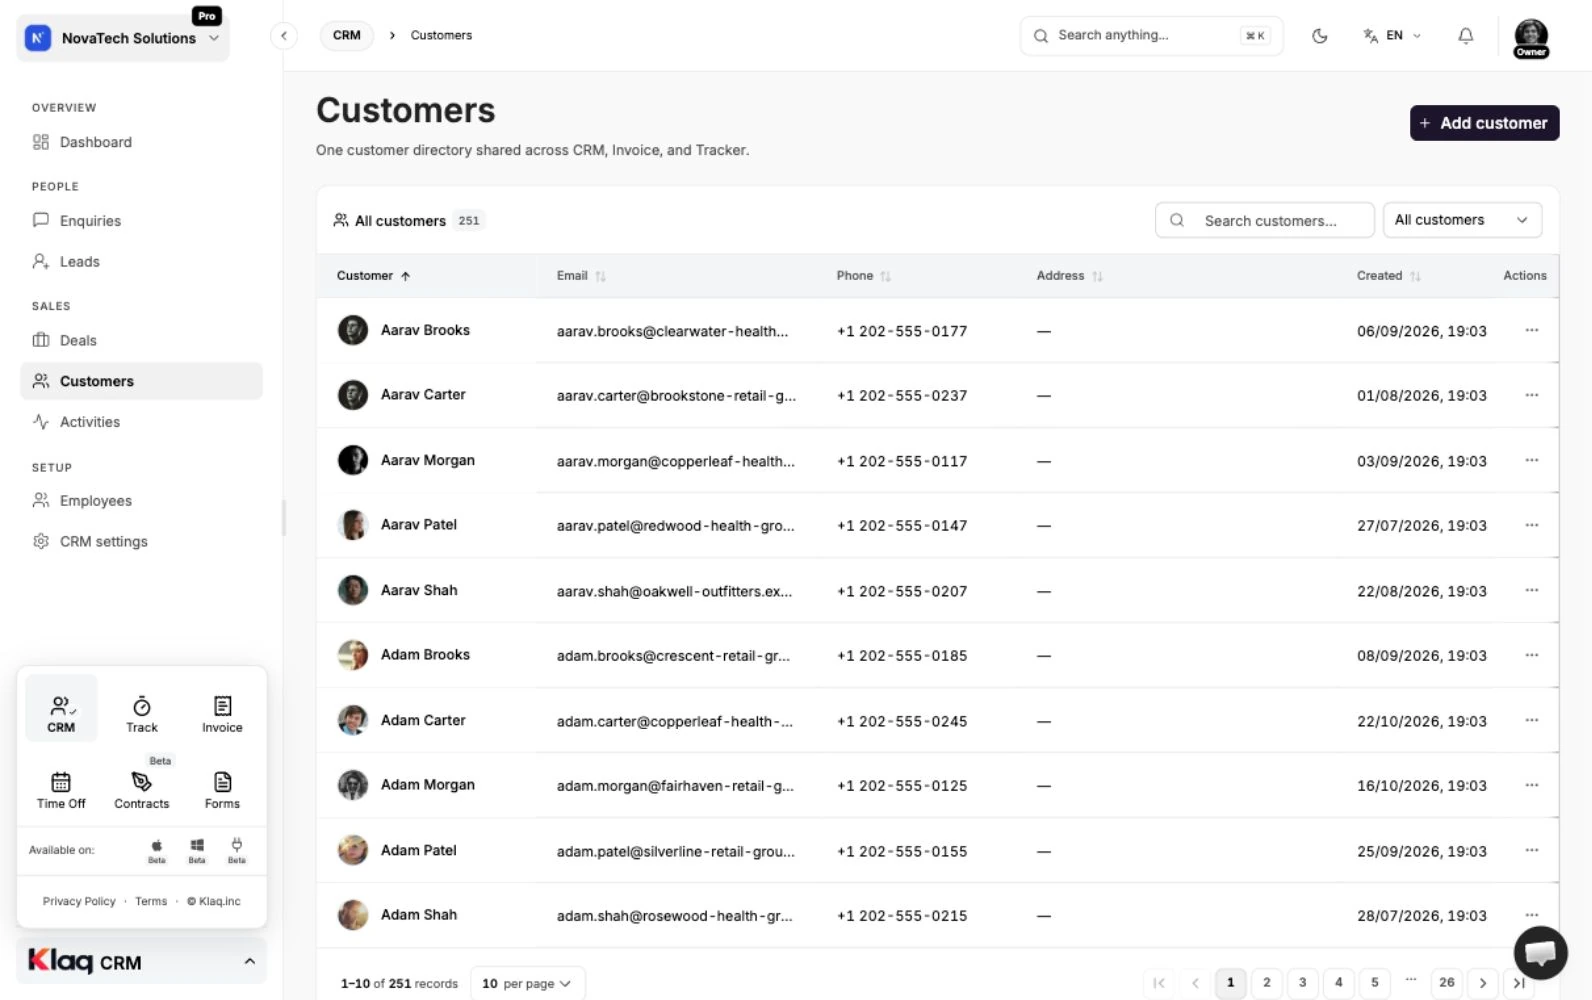The width and height of the screenshot is (1592, 1000).
Task: Click the Apple platform download icon
Action: coord(156,850)
